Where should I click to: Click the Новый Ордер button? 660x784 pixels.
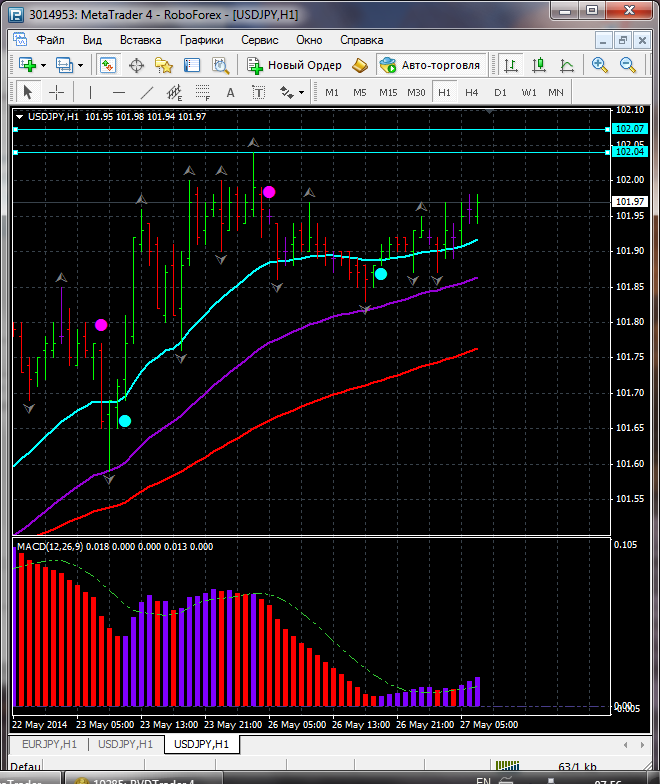294,65
